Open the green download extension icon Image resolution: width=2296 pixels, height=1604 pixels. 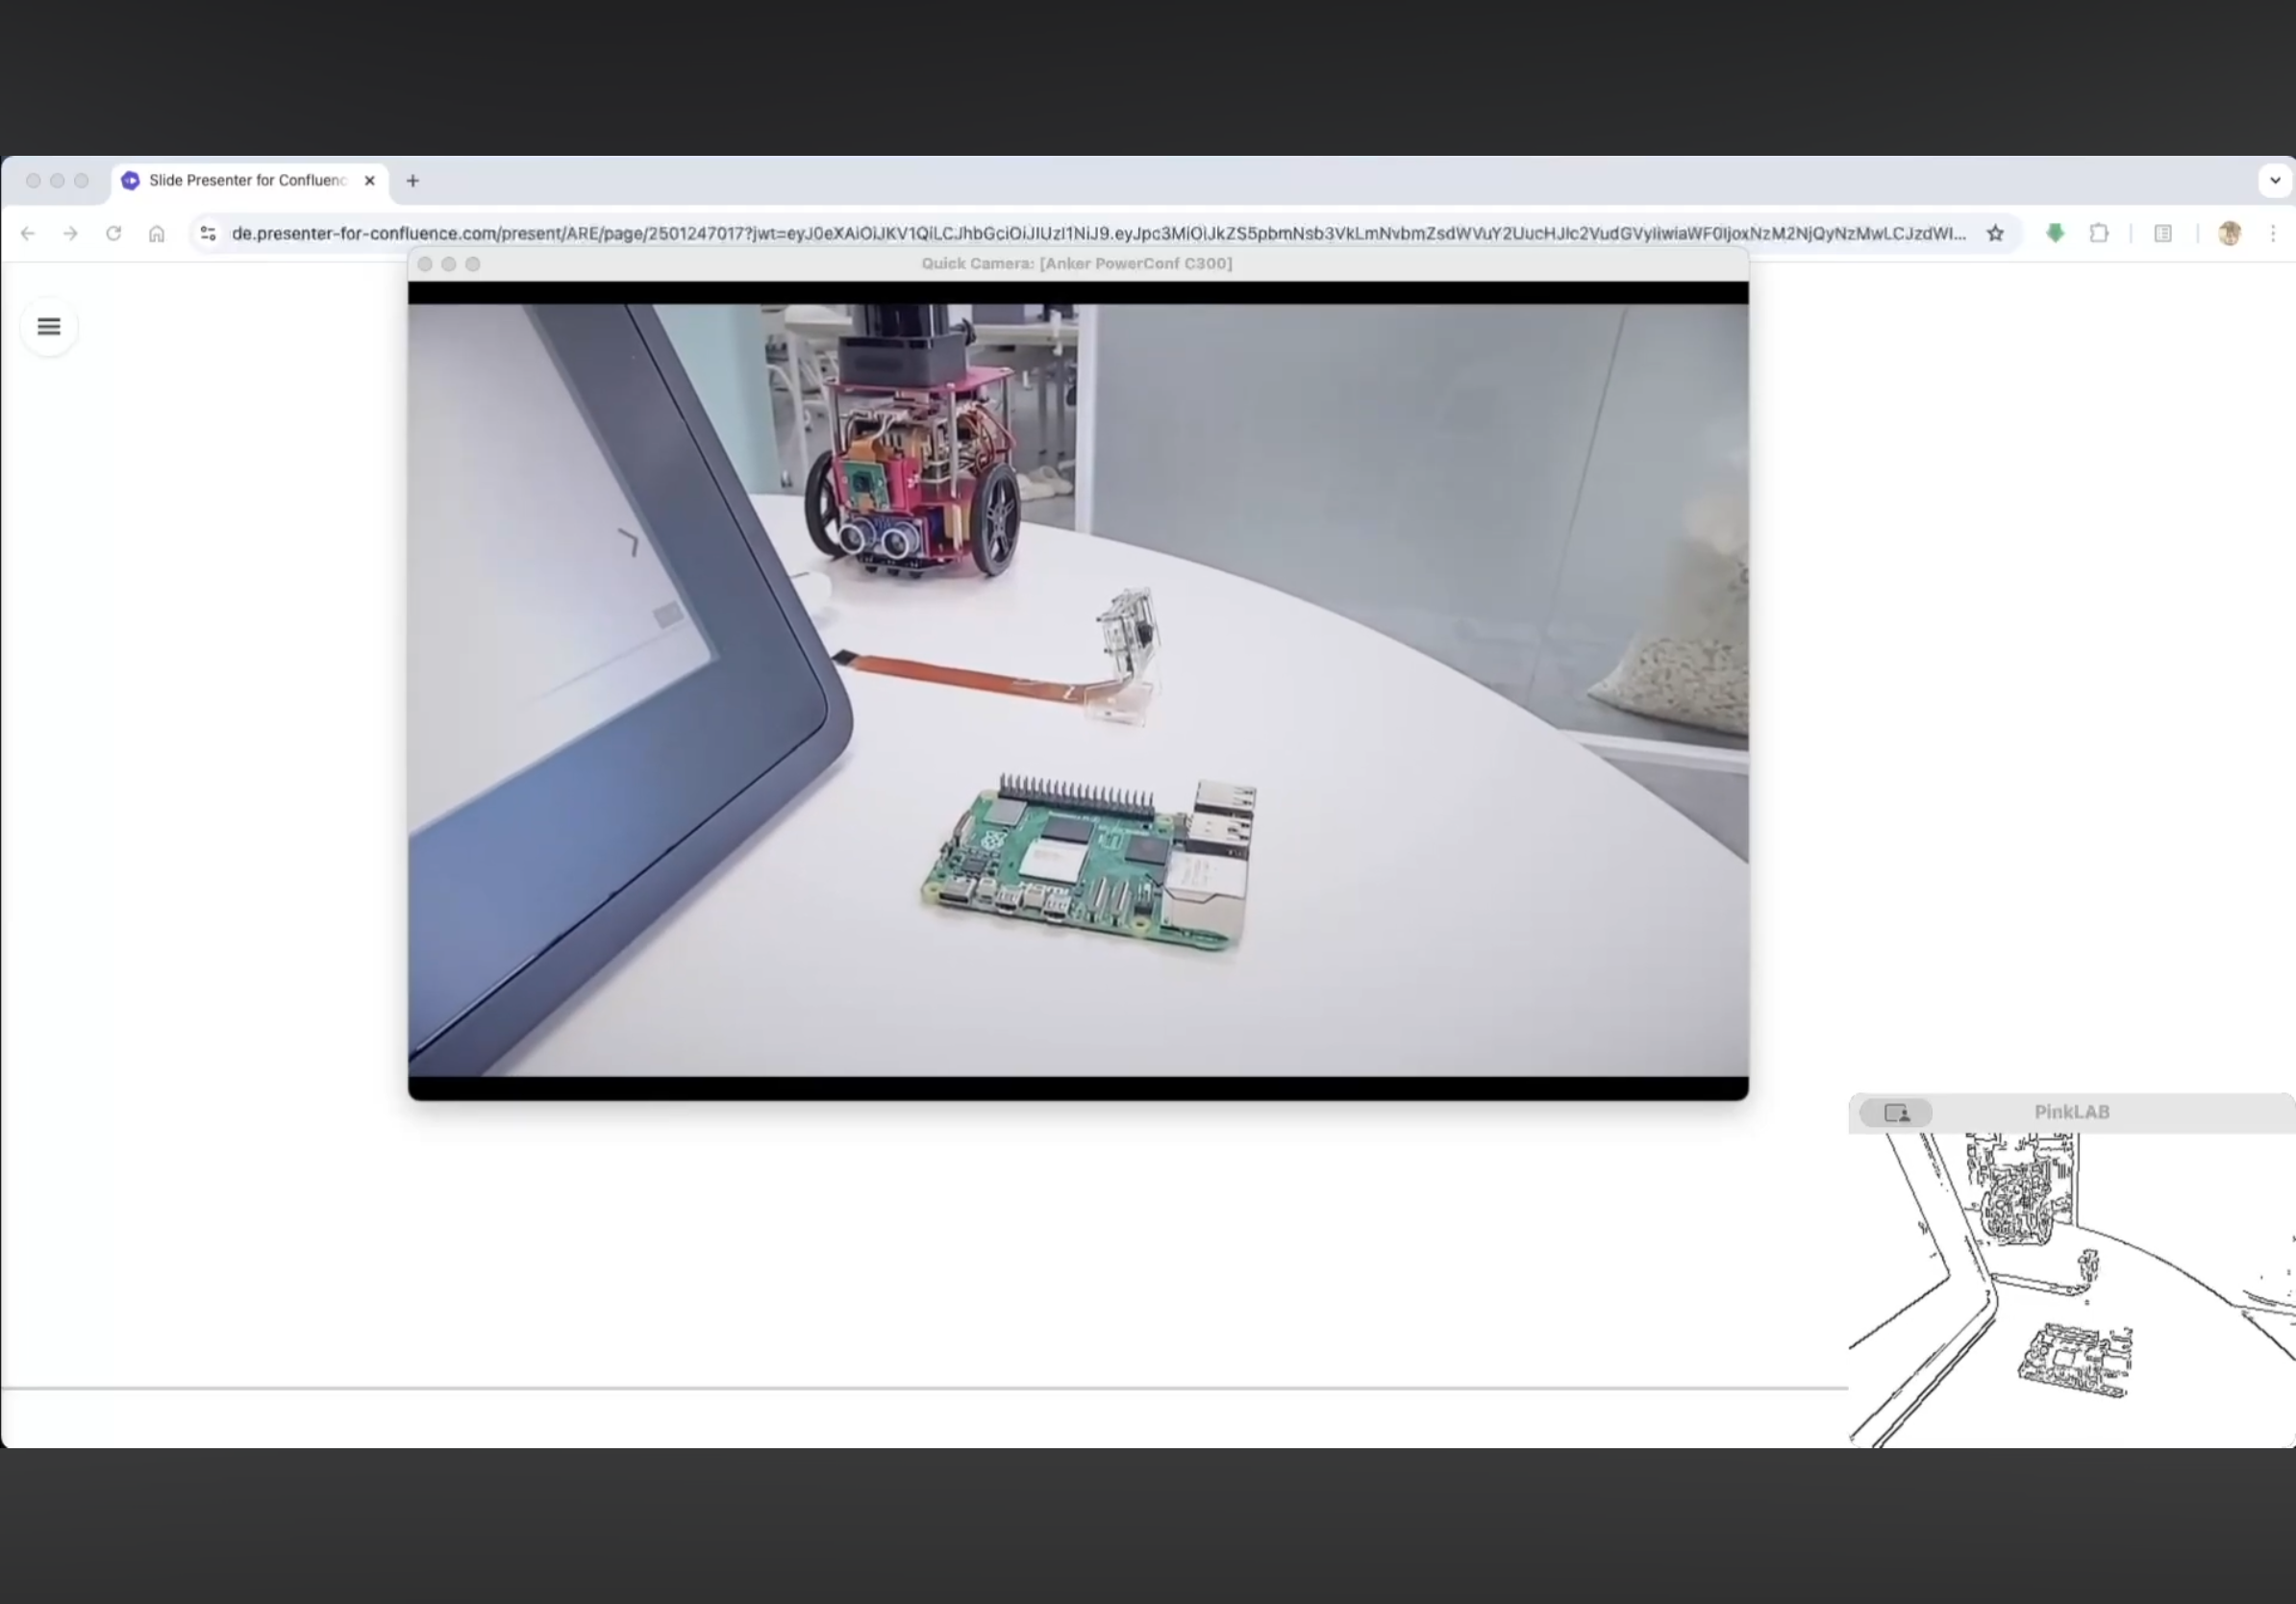(2055, 234)
